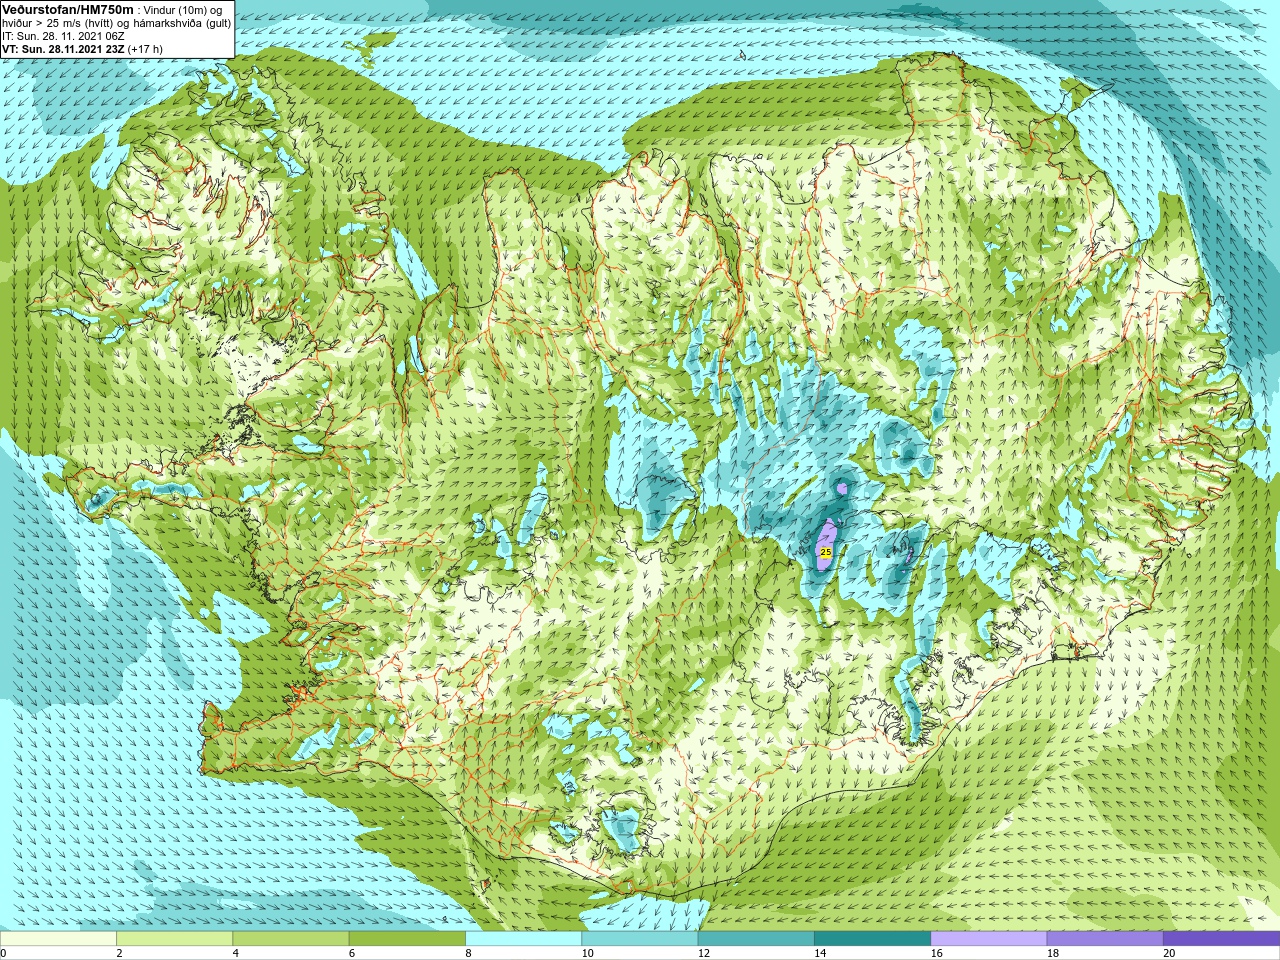Screen dimensions: 1280x960
Task: Click the 8–10 light cyan legend swatch
Action: point(523,939)
